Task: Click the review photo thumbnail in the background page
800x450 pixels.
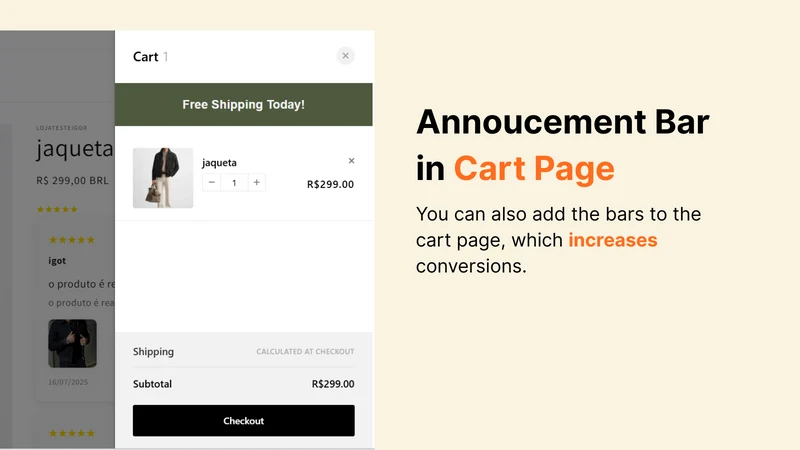Action: (x=72, y=343)
